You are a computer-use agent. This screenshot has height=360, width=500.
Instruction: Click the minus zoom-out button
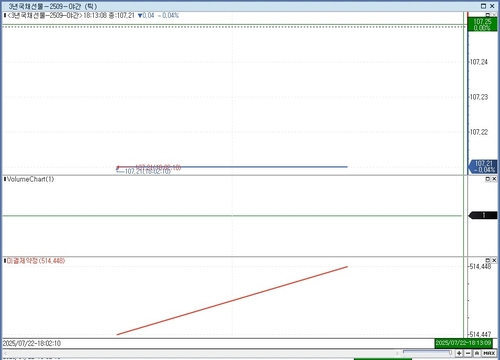coord(468,353)
